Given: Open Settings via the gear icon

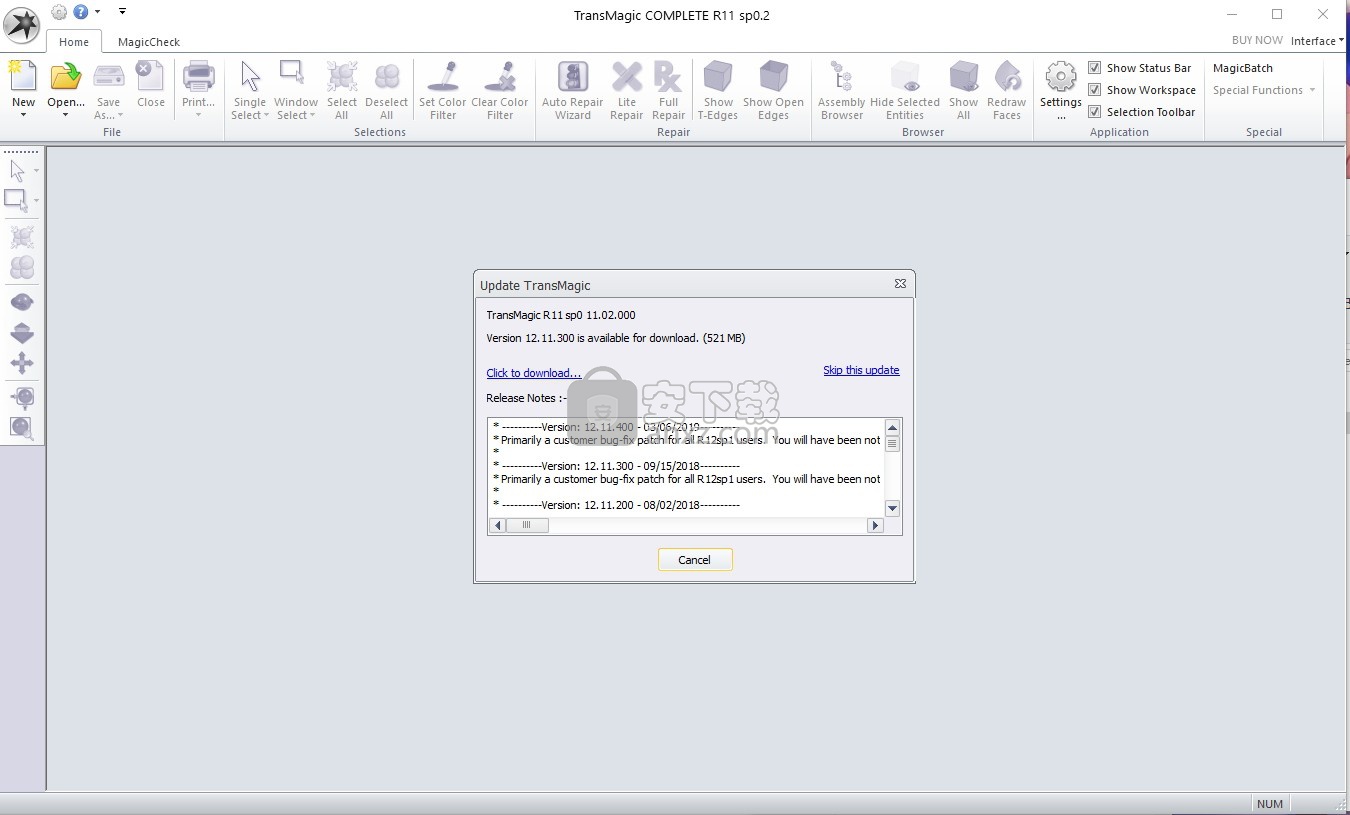Looking at the screenshot, I should 1061,77.
